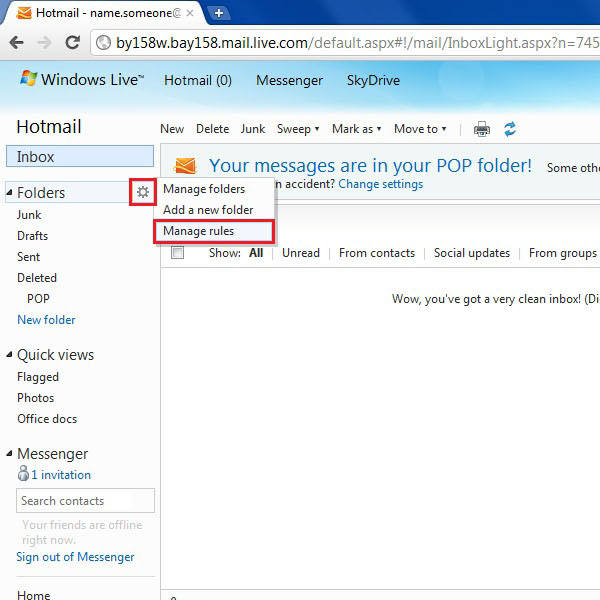Filter messages by All
Image resolution: width=600 pixels, height=600 pixels.
[256, 253]
